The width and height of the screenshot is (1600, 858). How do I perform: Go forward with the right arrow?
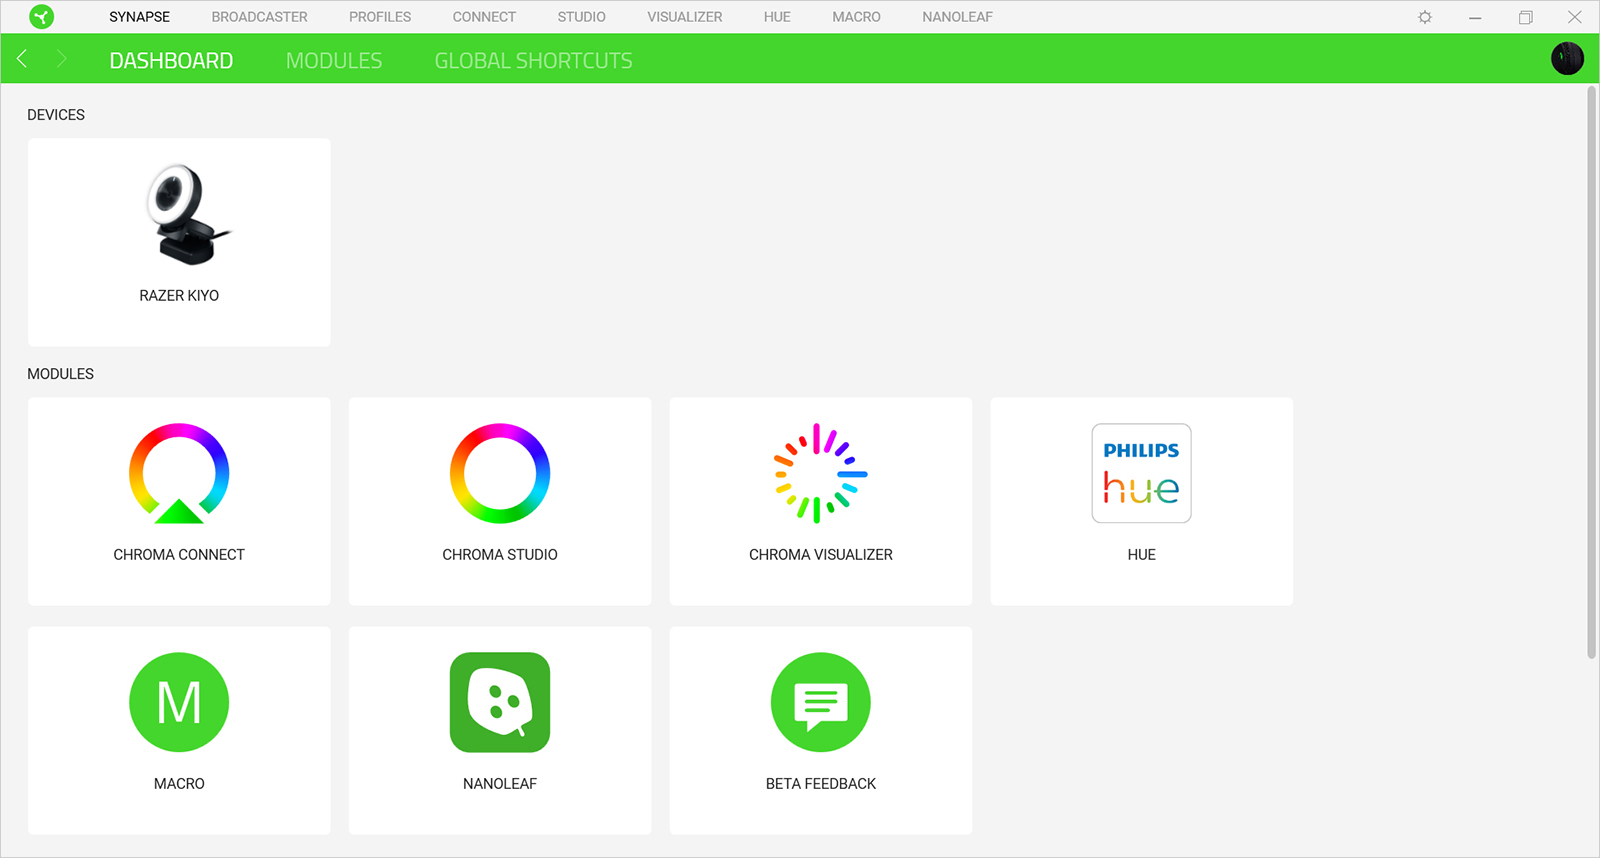[61, 59]
